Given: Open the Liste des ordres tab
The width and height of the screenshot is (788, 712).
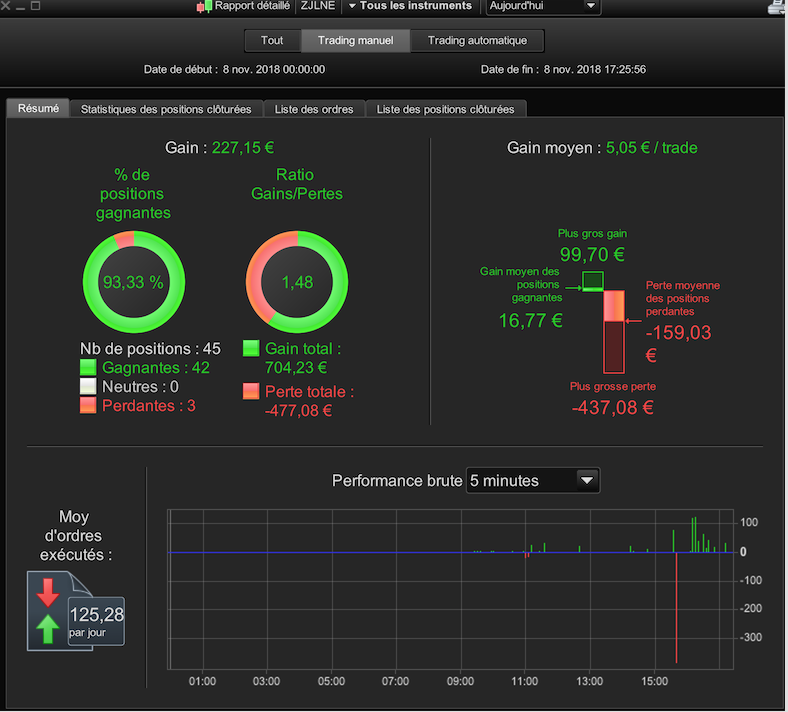Looking at the screenshot, I should click(314, 109).
